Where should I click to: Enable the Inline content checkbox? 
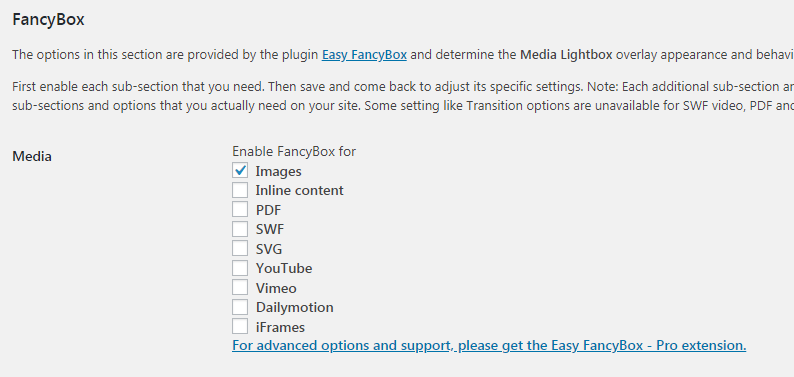click(x=240, y=190)
